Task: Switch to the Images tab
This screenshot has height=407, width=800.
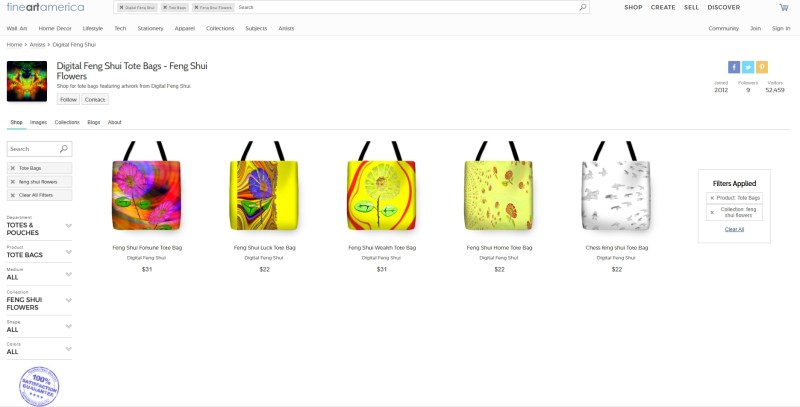Action: click(38, 122)
